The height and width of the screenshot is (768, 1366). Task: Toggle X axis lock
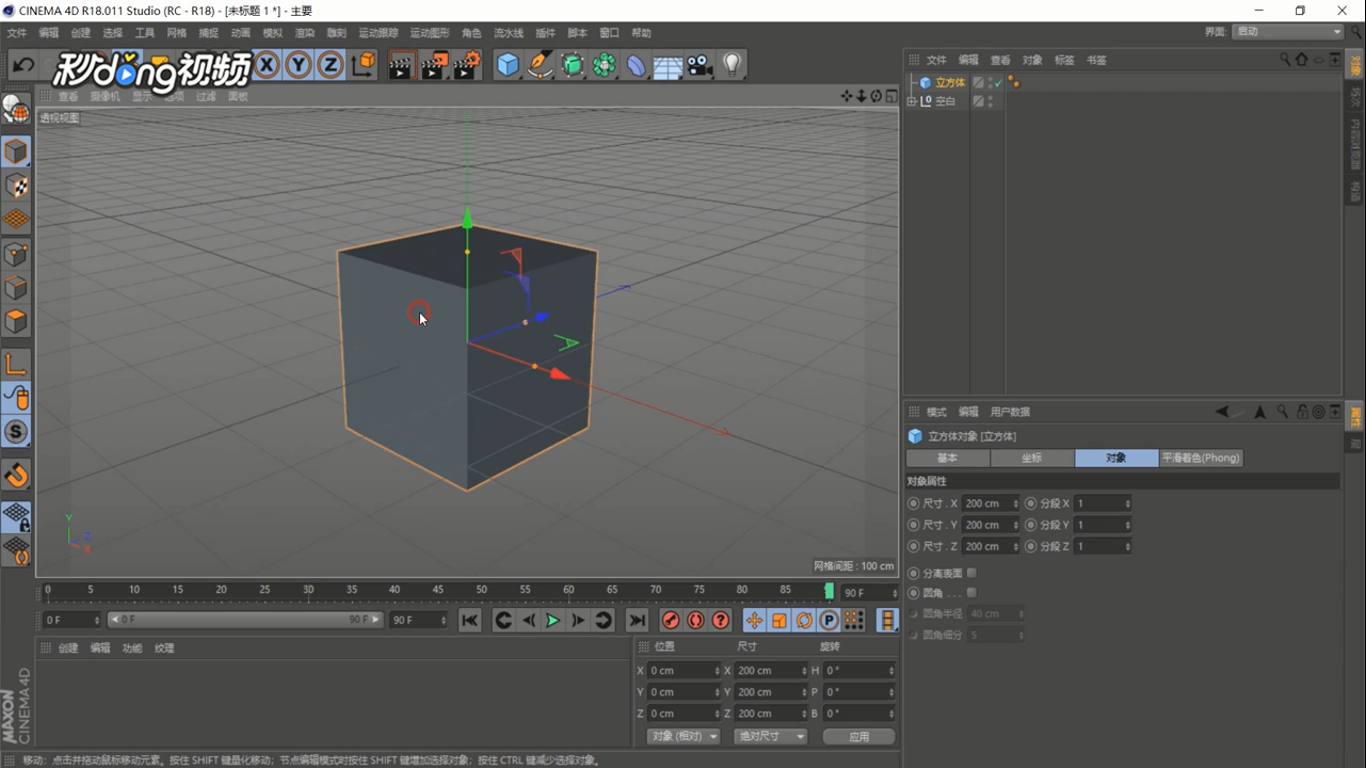coord(266,65)
